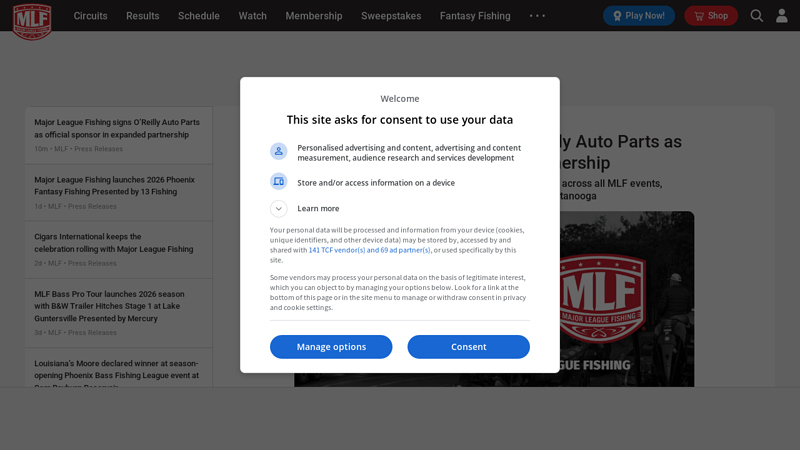Open the Shop button
The height and width of the screenshot is (450, 800).
(711, 16)
